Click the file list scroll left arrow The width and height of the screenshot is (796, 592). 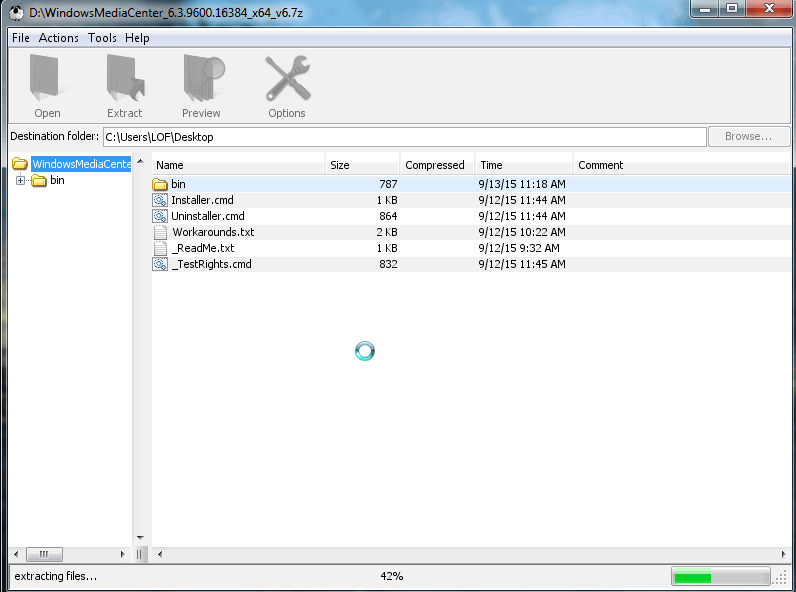point(160,554)
